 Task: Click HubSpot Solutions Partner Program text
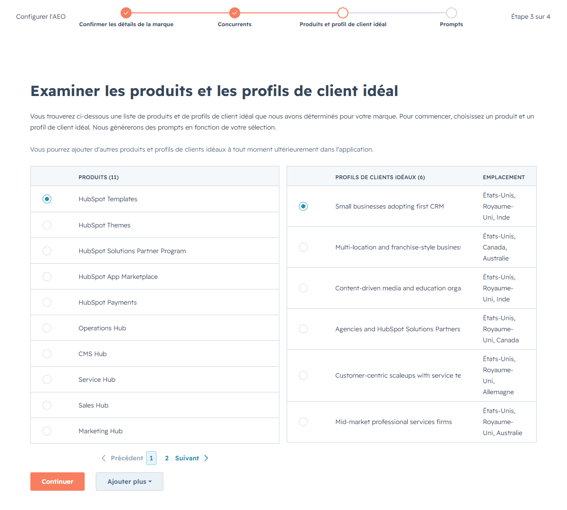[132, 251]
